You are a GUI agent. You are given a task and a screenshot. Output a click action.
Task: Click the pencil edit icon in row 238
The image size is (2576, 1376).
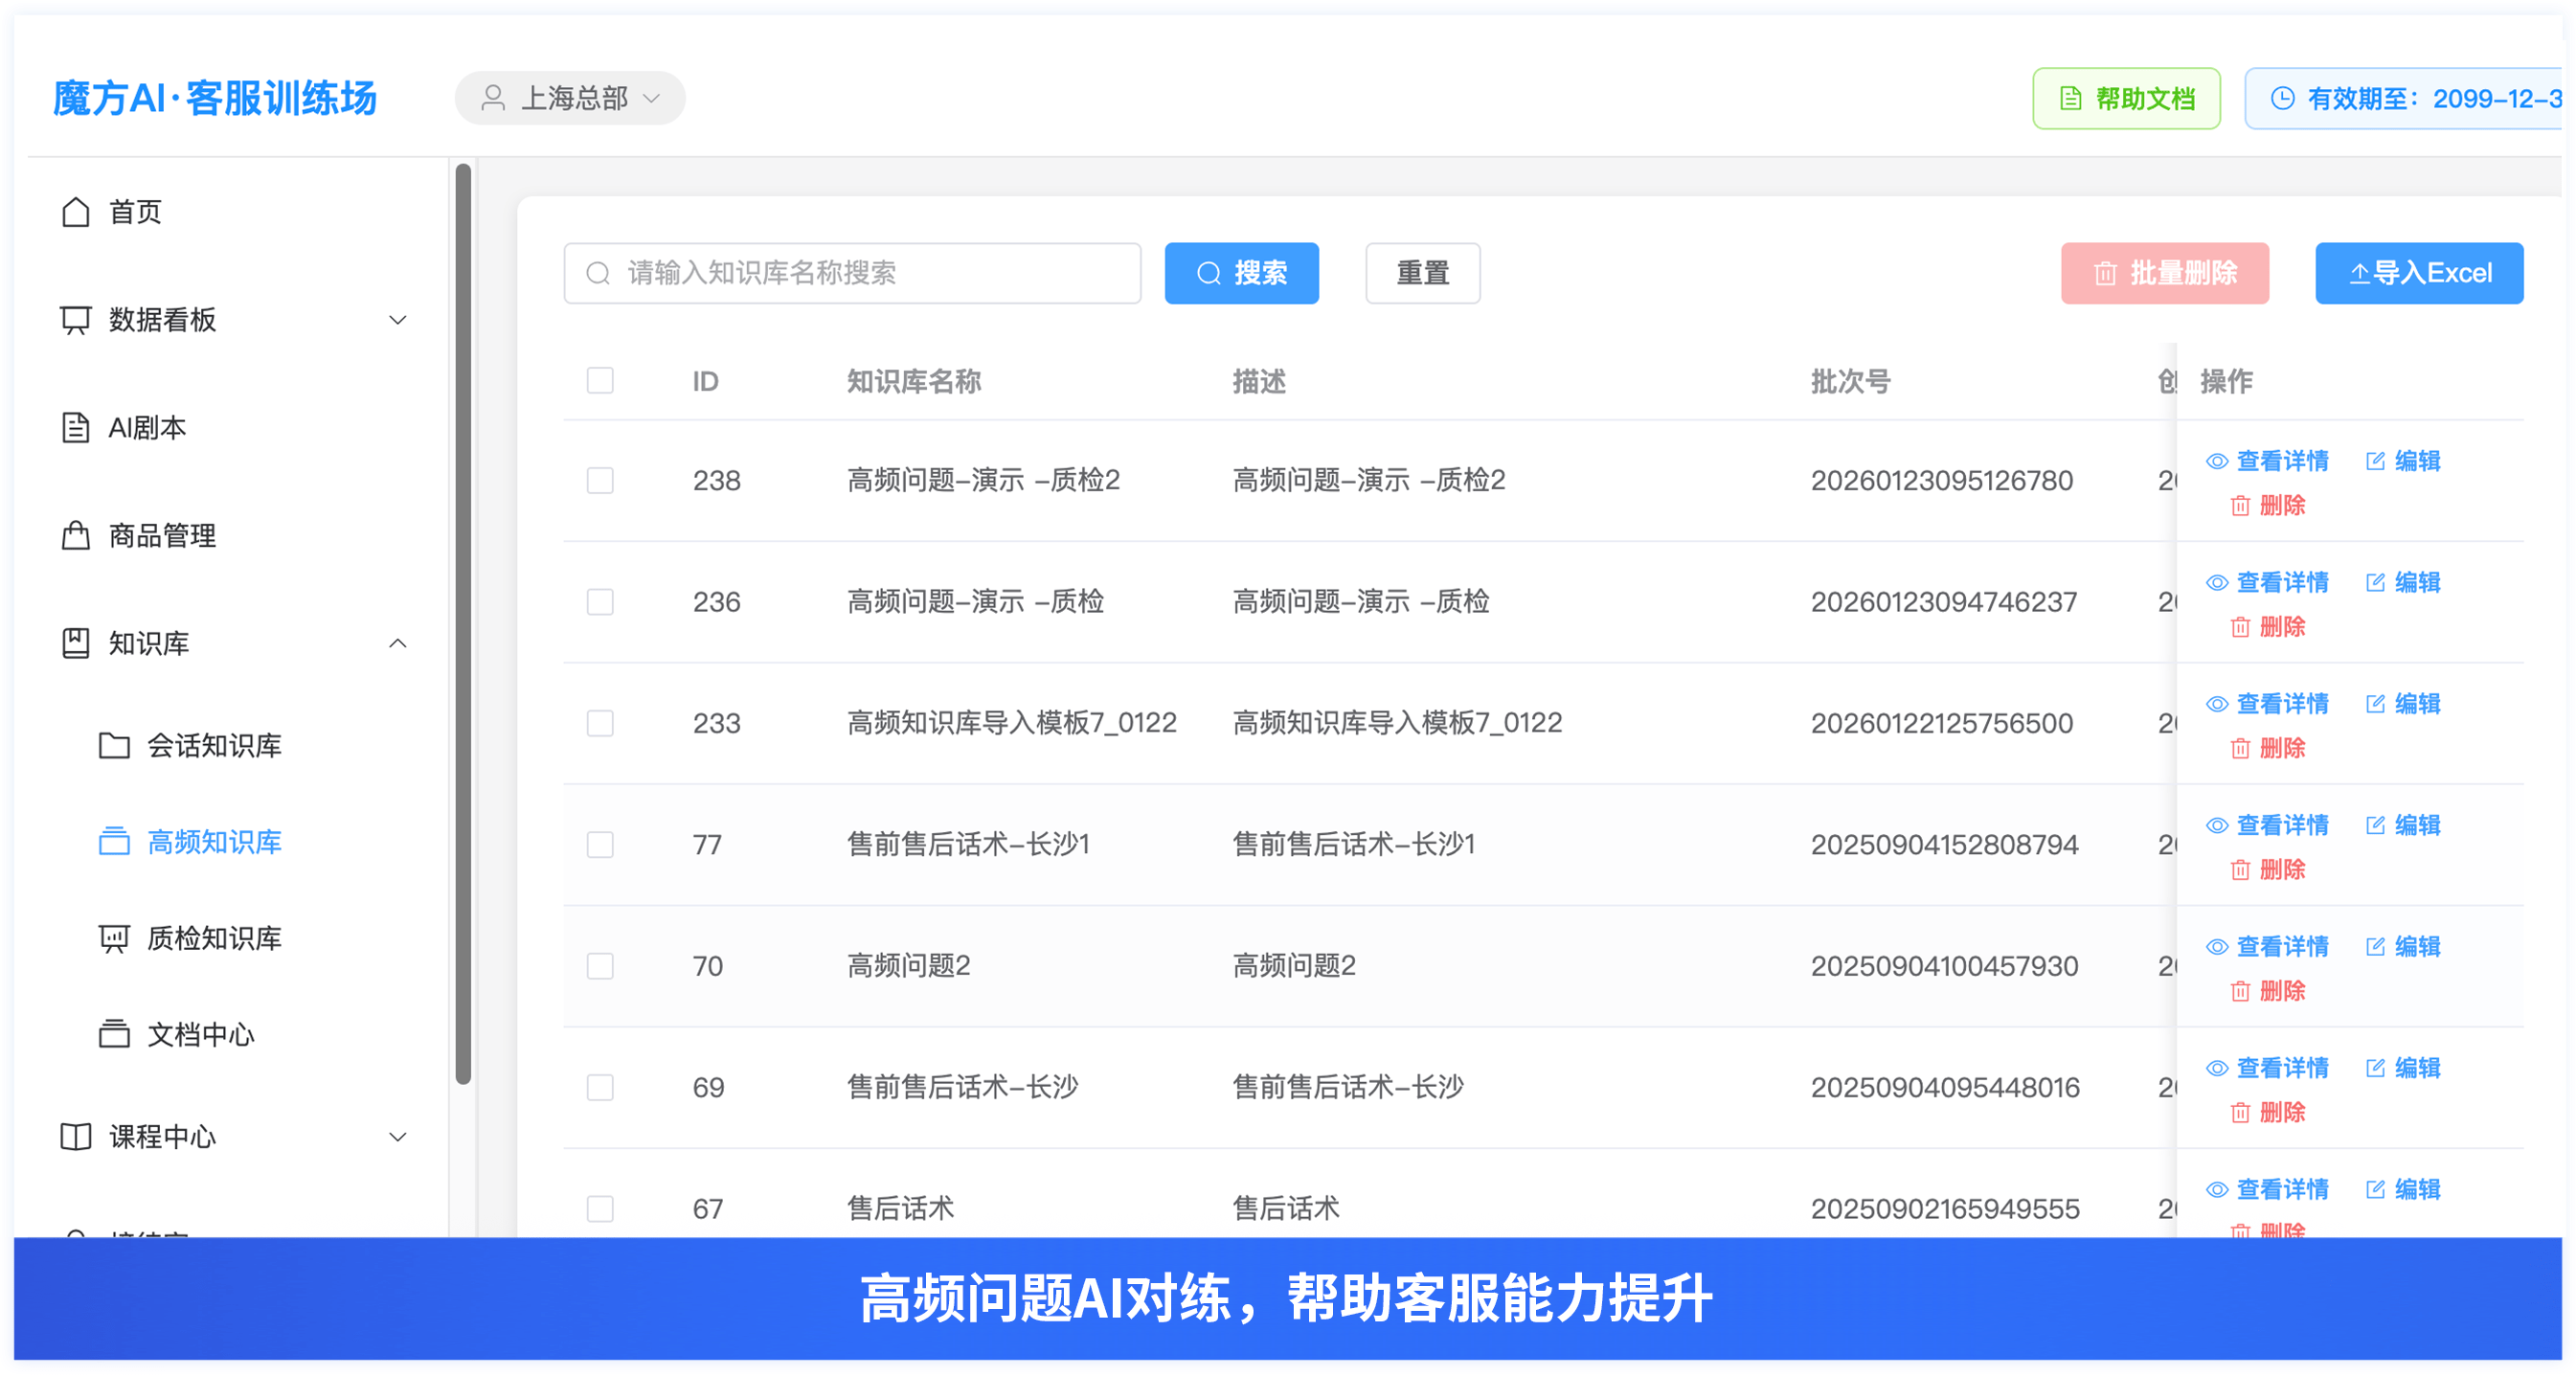2375,461
